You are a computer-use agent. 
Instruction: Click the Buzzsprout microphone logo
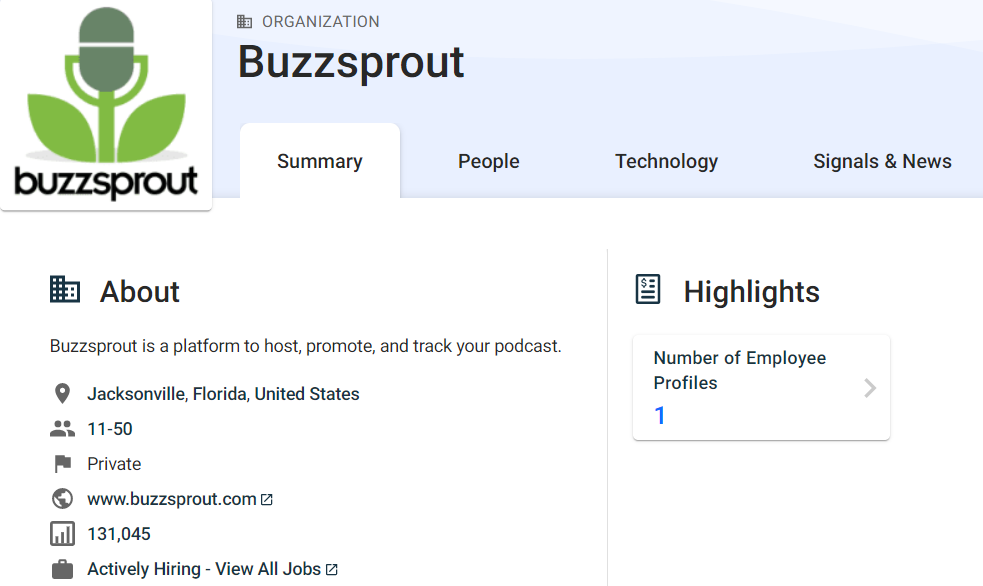pyautogui.click(x=106, y=104)
